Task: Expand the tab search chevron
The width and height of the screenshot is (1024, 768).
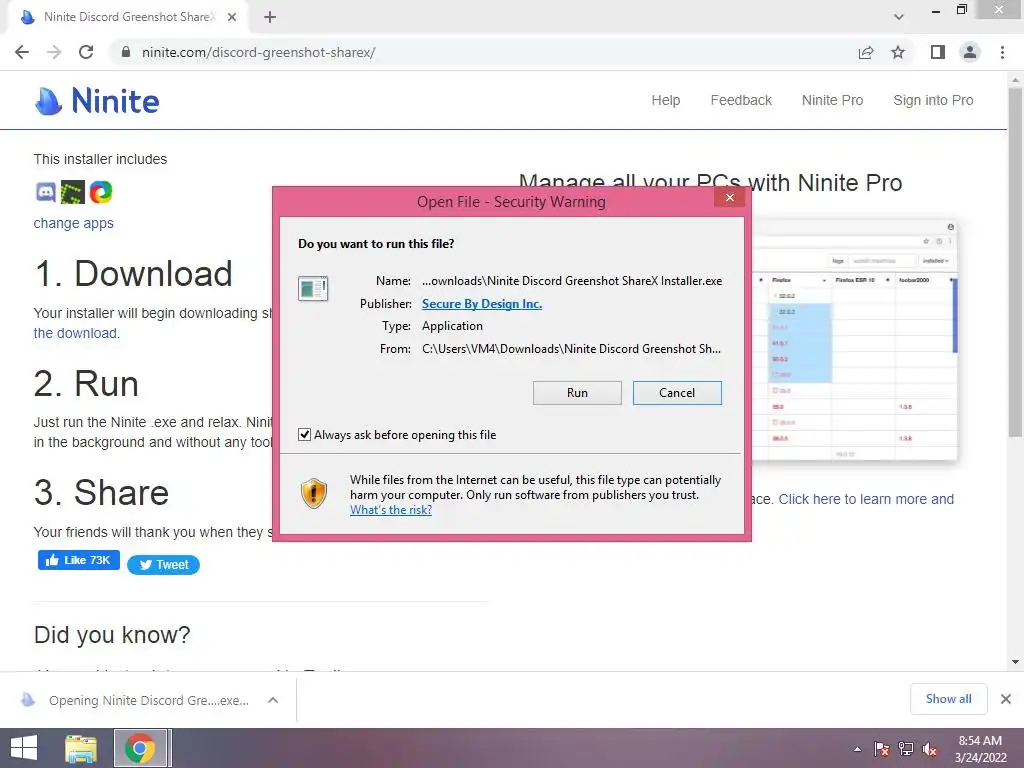Action: click(899, 17)
